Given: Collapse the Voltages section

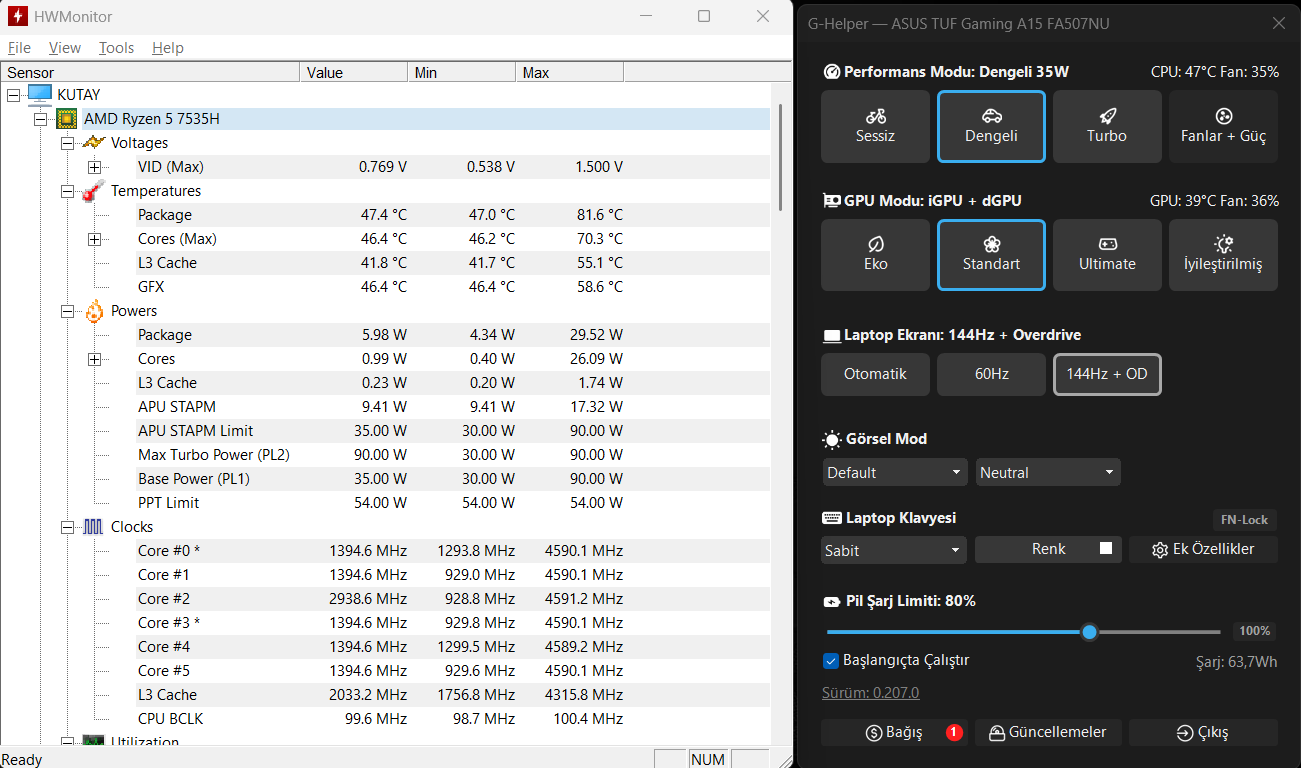Looking at the screenshot, I should (67, 143).
